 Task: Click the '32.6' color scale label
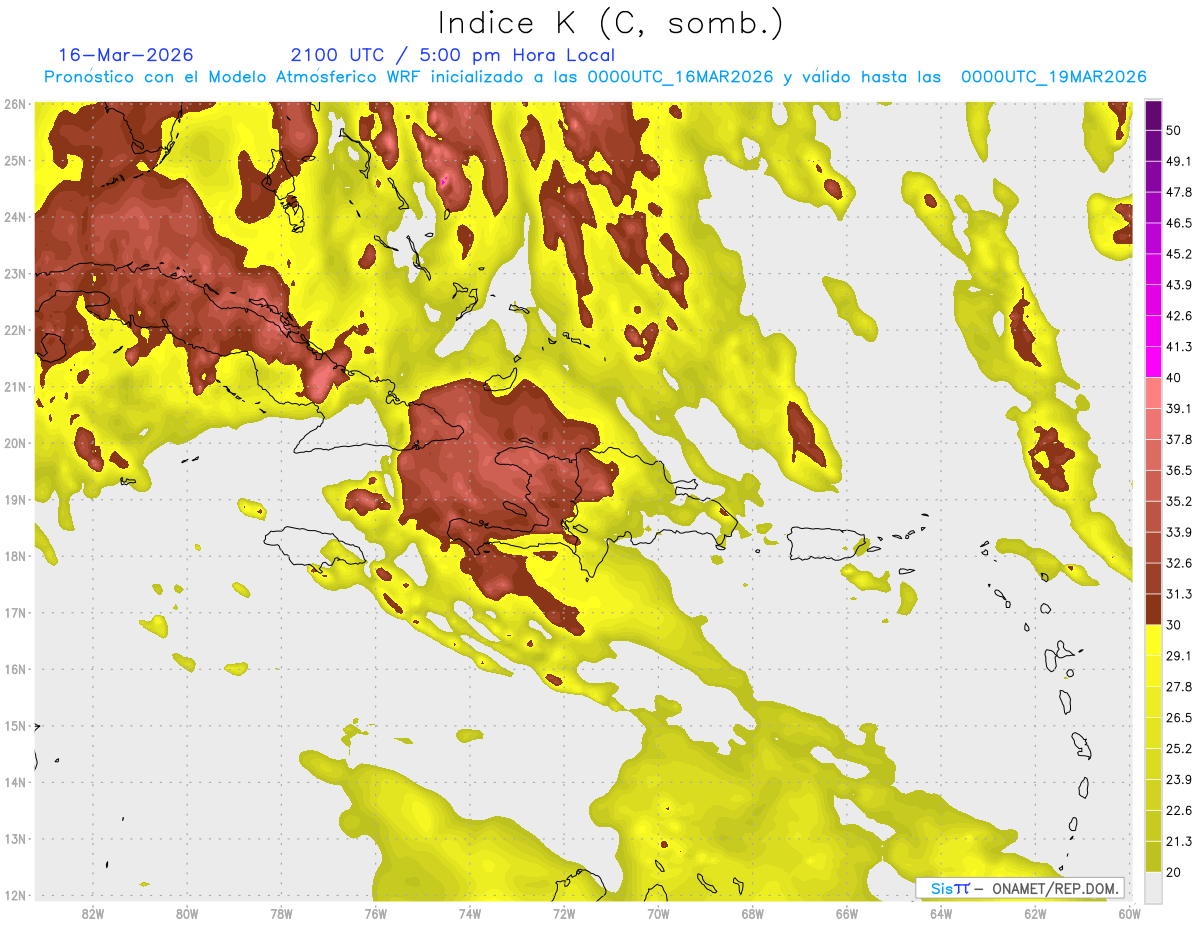pyautogui.click(x=1179, y=564)
